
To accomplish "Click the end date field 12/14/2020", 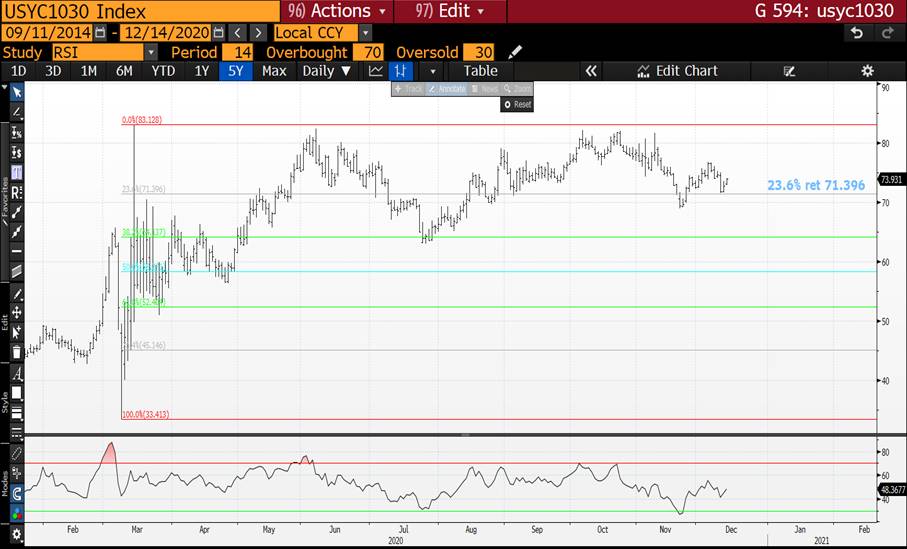I will tap(165, 33).
